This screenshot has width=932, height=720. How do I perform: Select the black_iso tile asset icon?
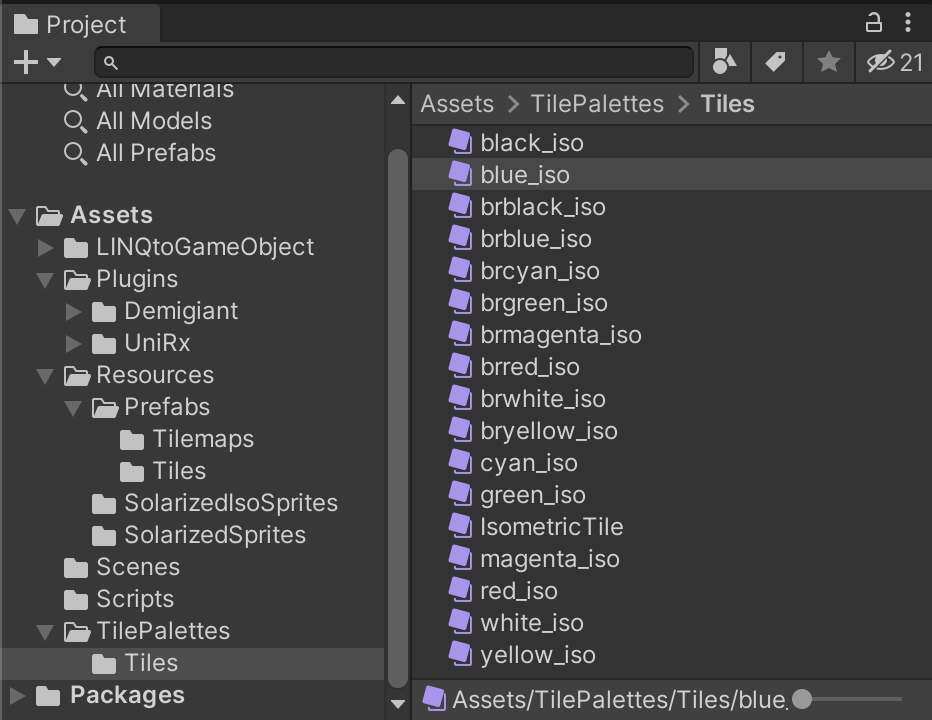pyautogui.click(x=460, y=143)
